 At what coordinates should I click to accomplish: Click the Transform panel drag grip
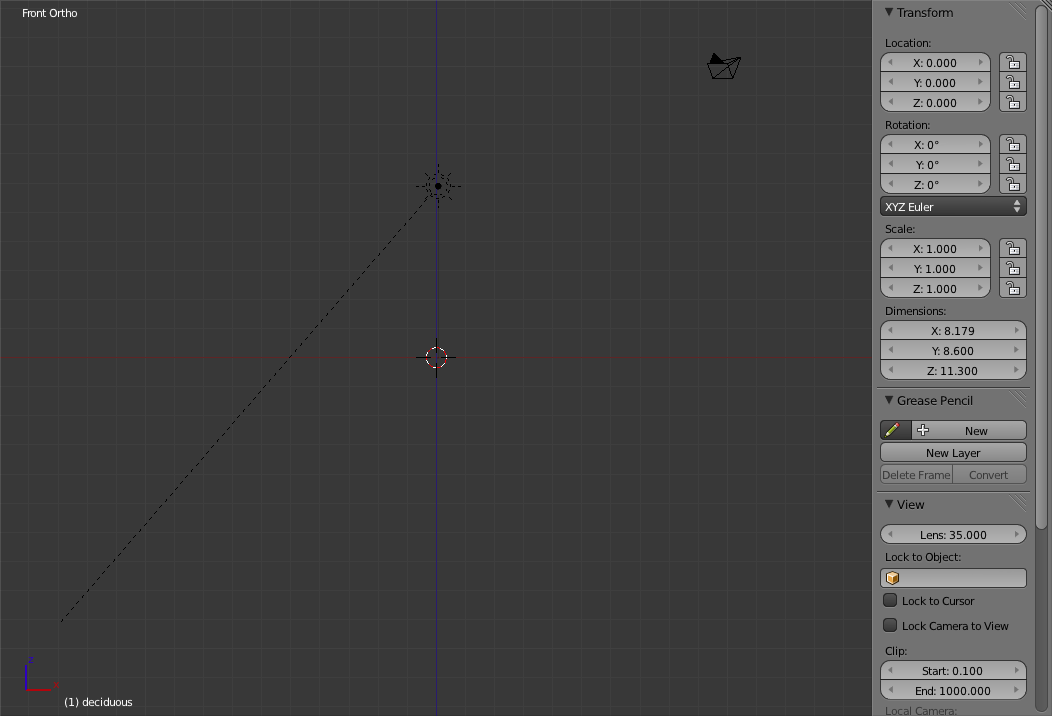pyautogui.click(x=1018, y=11)
